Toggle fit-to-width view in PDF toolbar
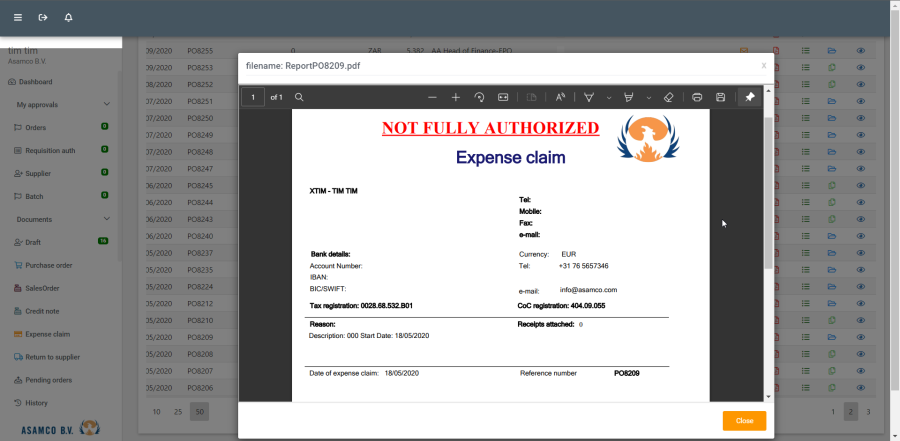 (503, 97)
